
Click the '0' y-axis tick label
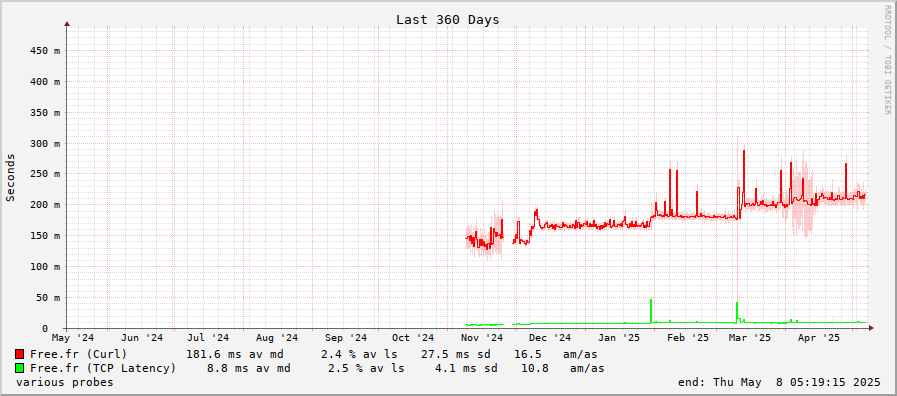coord(44,328)
